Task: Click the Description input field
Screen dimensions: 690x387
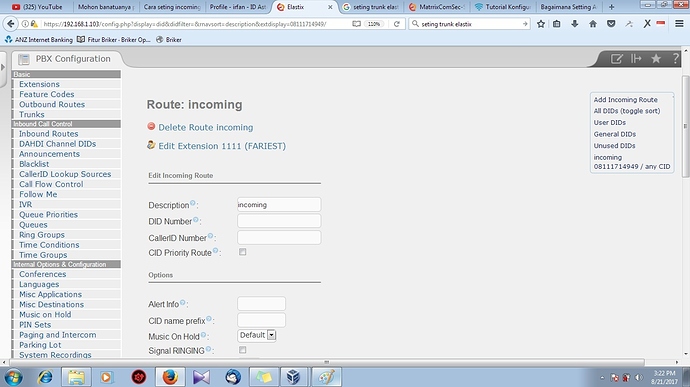Action: coord(279,205)
